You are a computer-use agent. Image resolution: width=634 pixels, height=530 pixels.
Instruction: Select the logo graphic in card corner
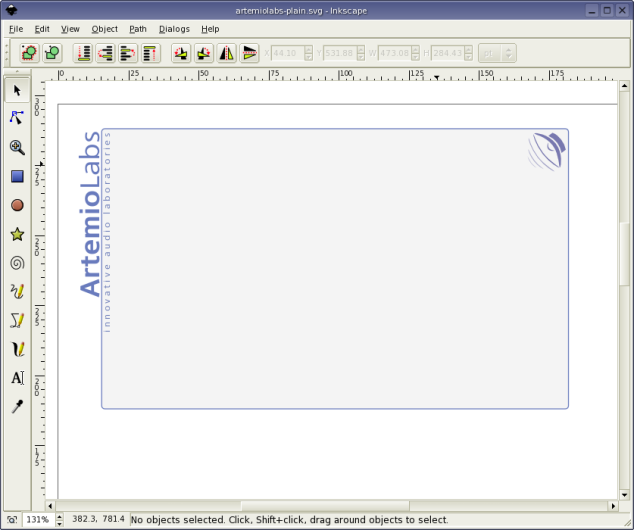(547, 151)
